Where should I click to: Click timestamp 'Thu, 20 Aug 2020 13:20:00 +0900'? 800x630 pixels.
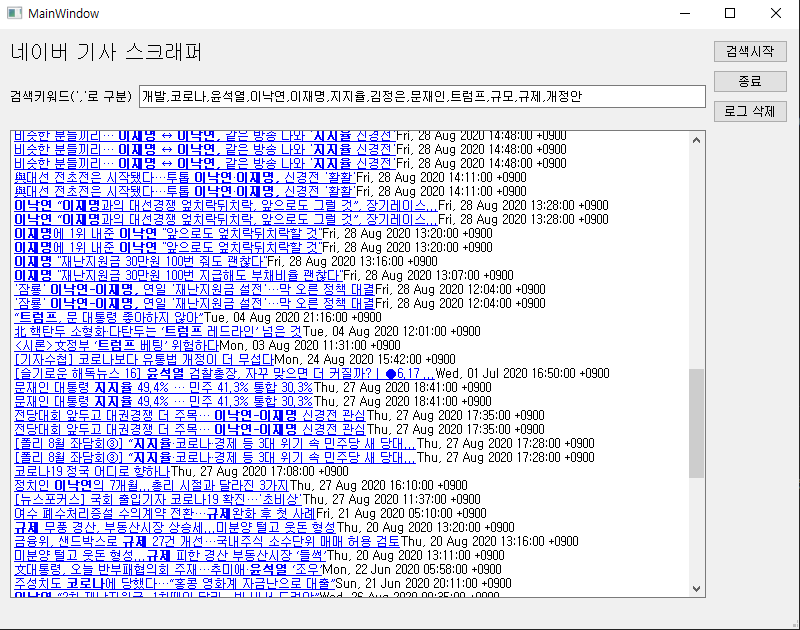coord(426,527)
